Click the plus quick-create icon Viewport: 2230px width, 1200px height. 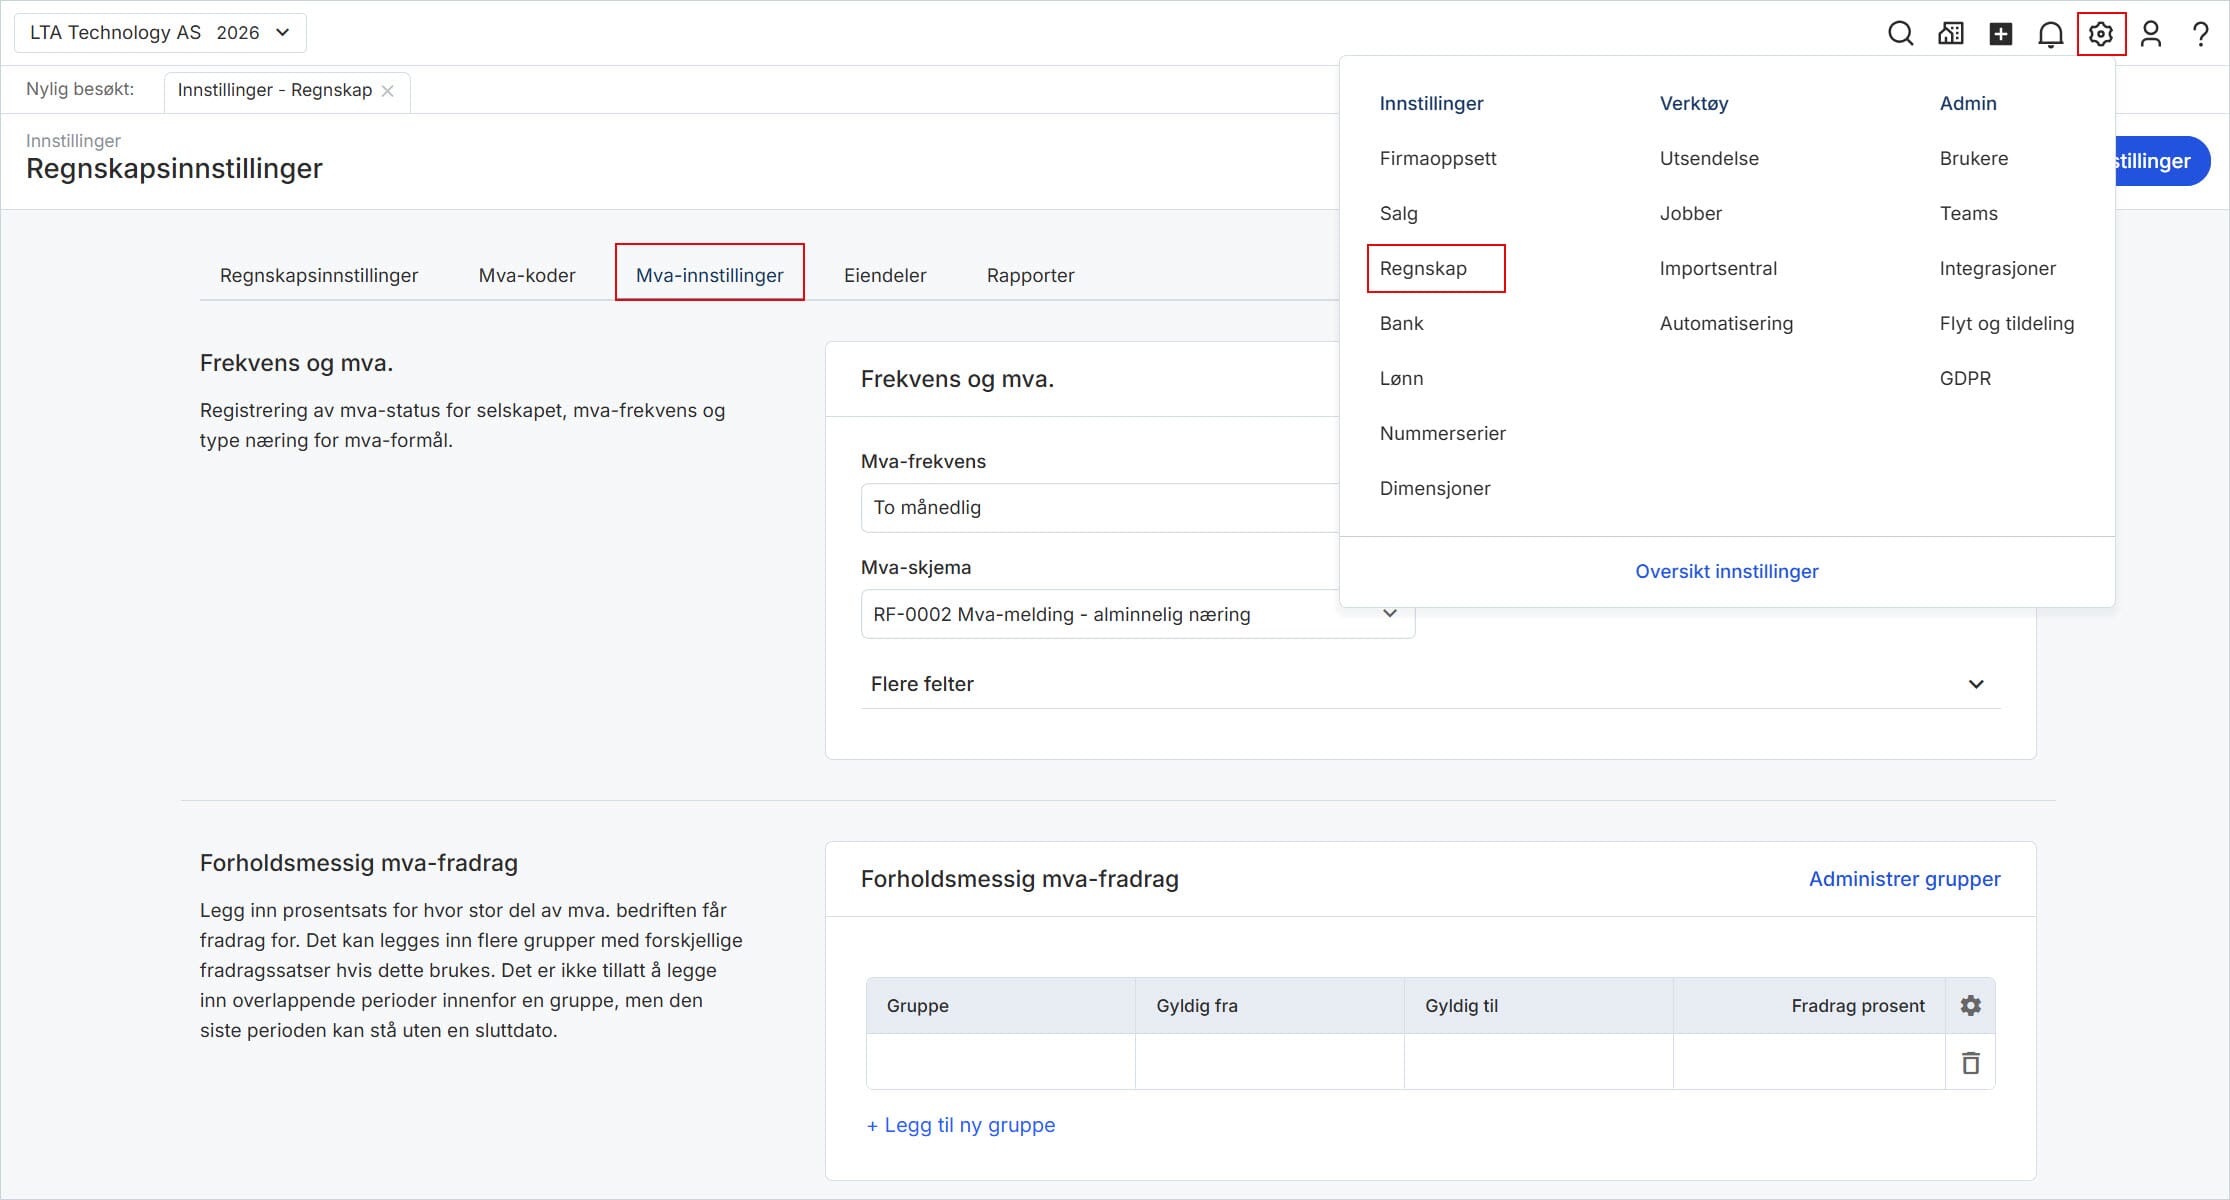pos(2000,34)
